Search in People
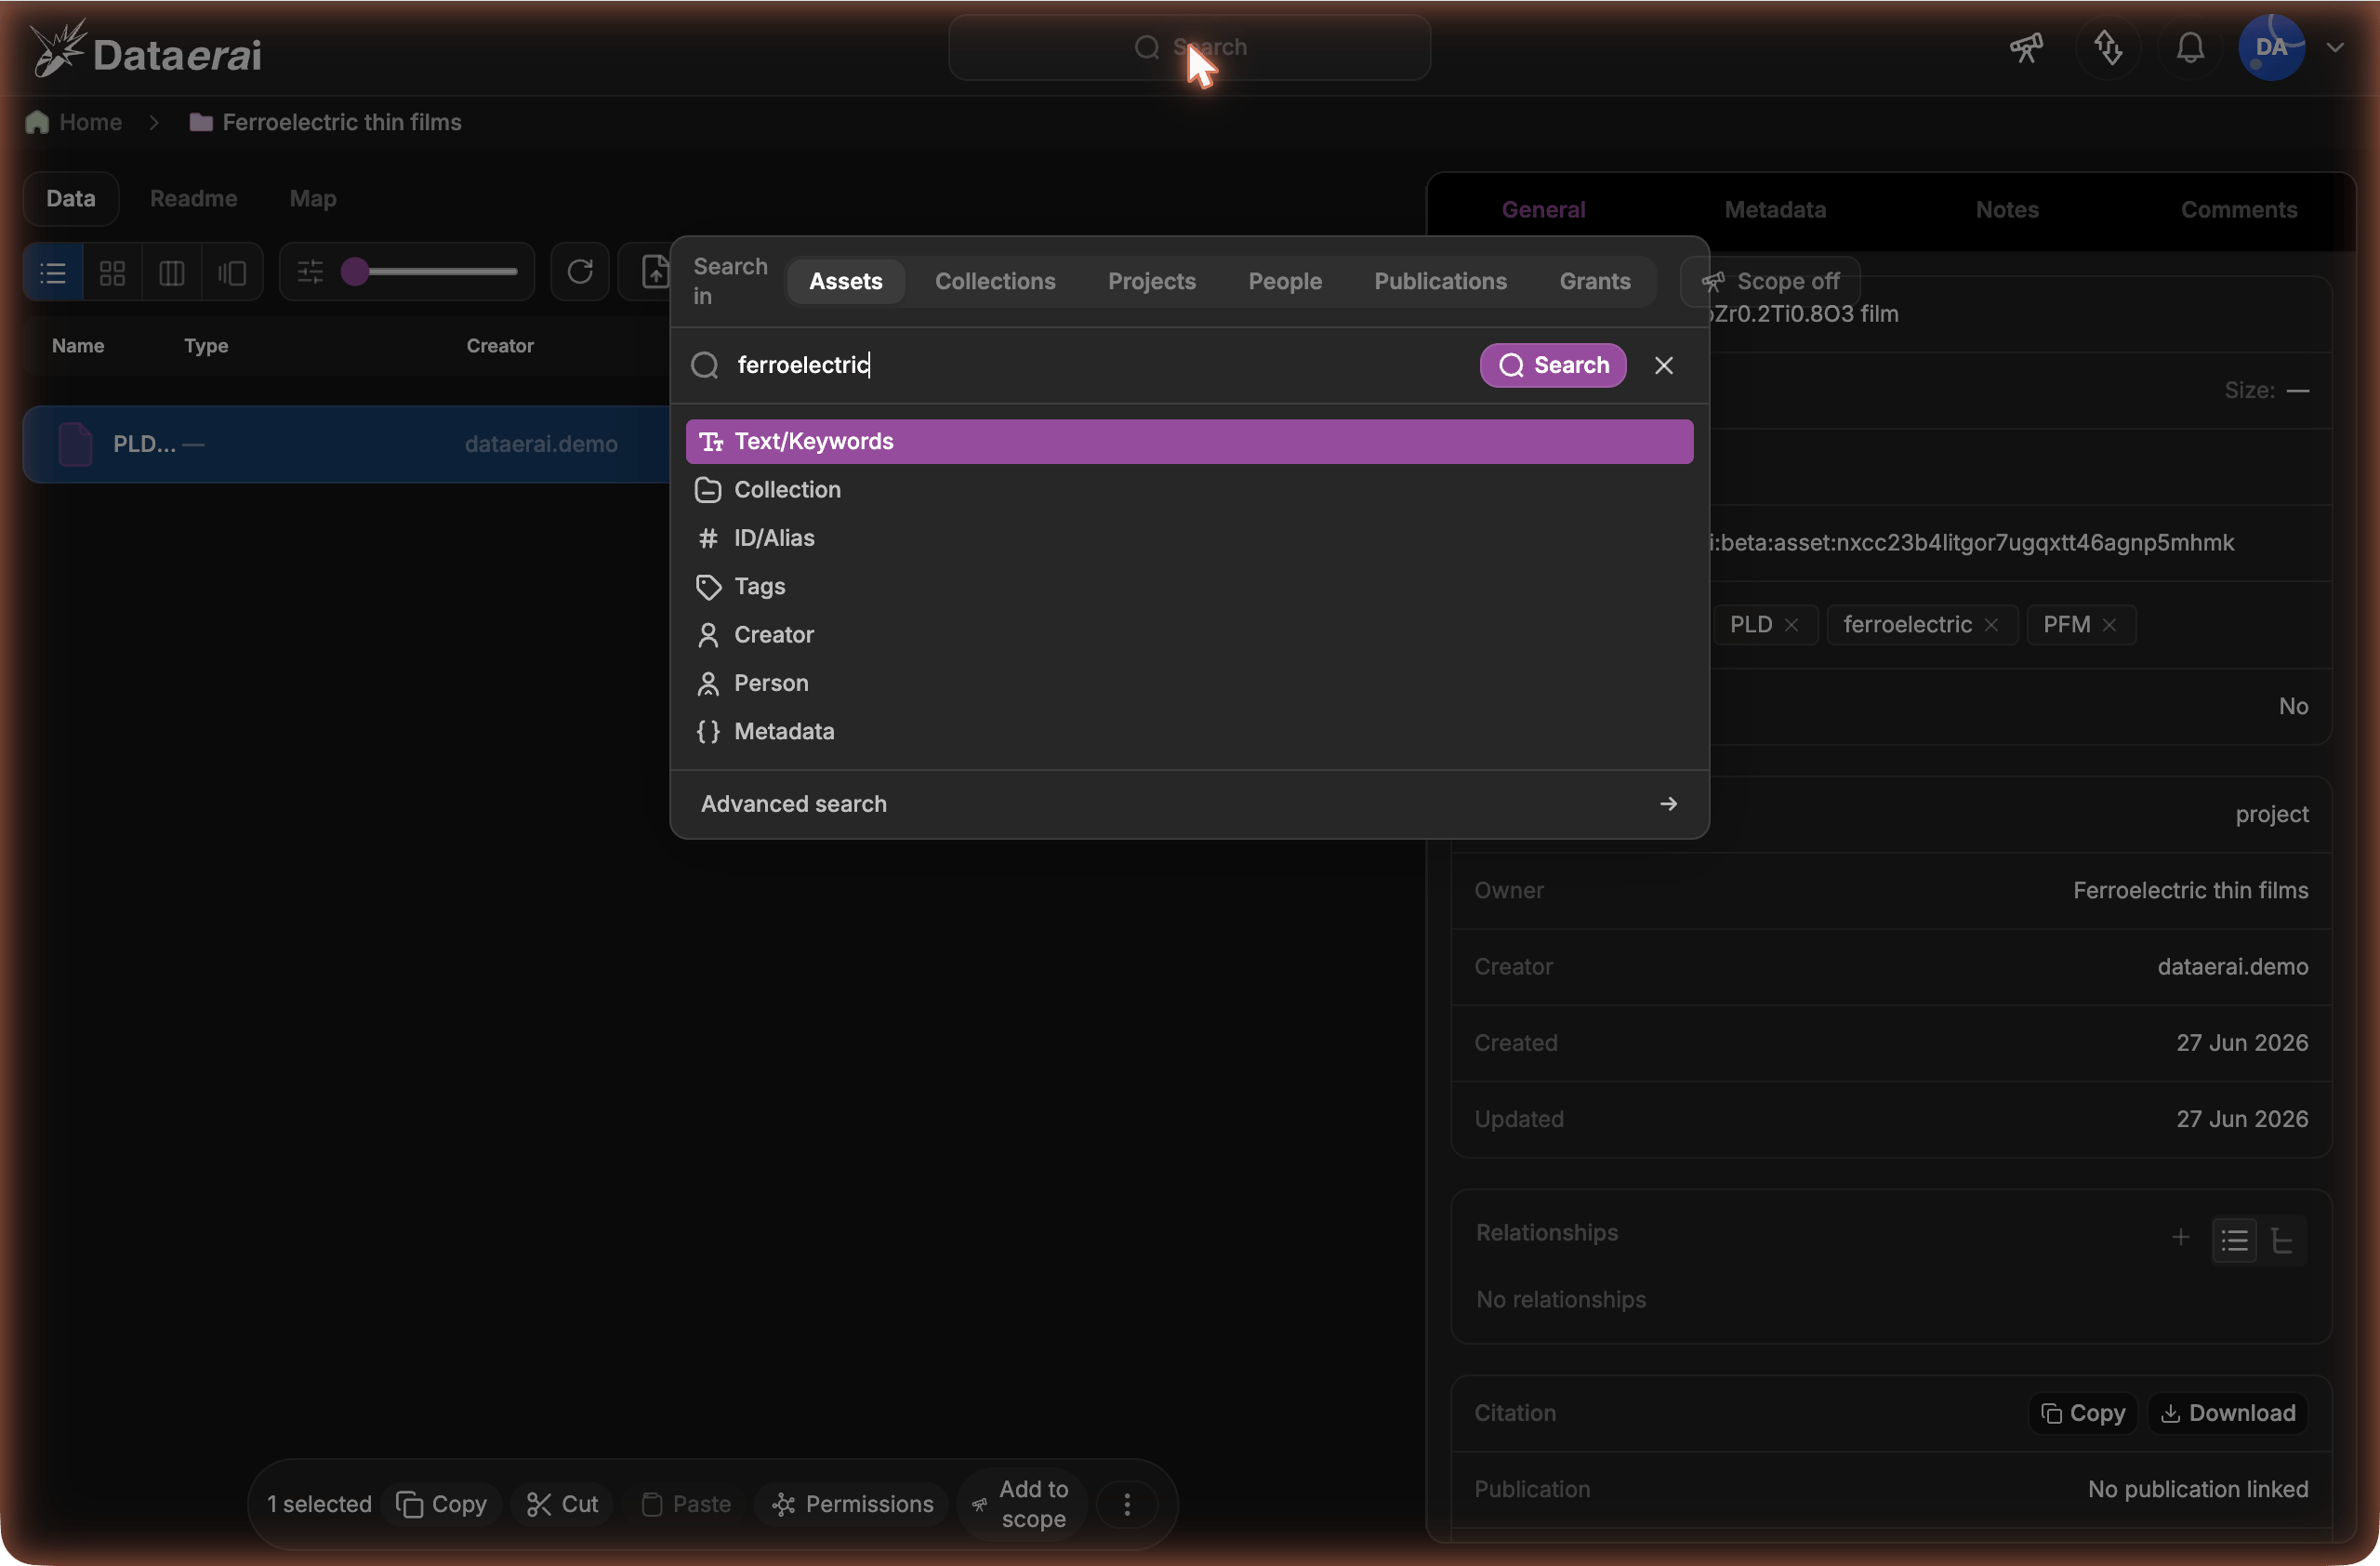 tap(1284, 281)
